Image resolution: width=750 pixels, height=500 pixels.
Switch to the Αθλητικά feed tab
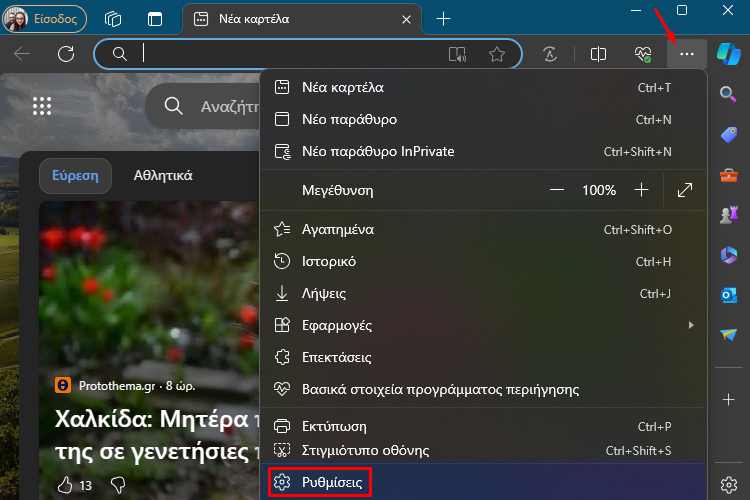(163, 176)
